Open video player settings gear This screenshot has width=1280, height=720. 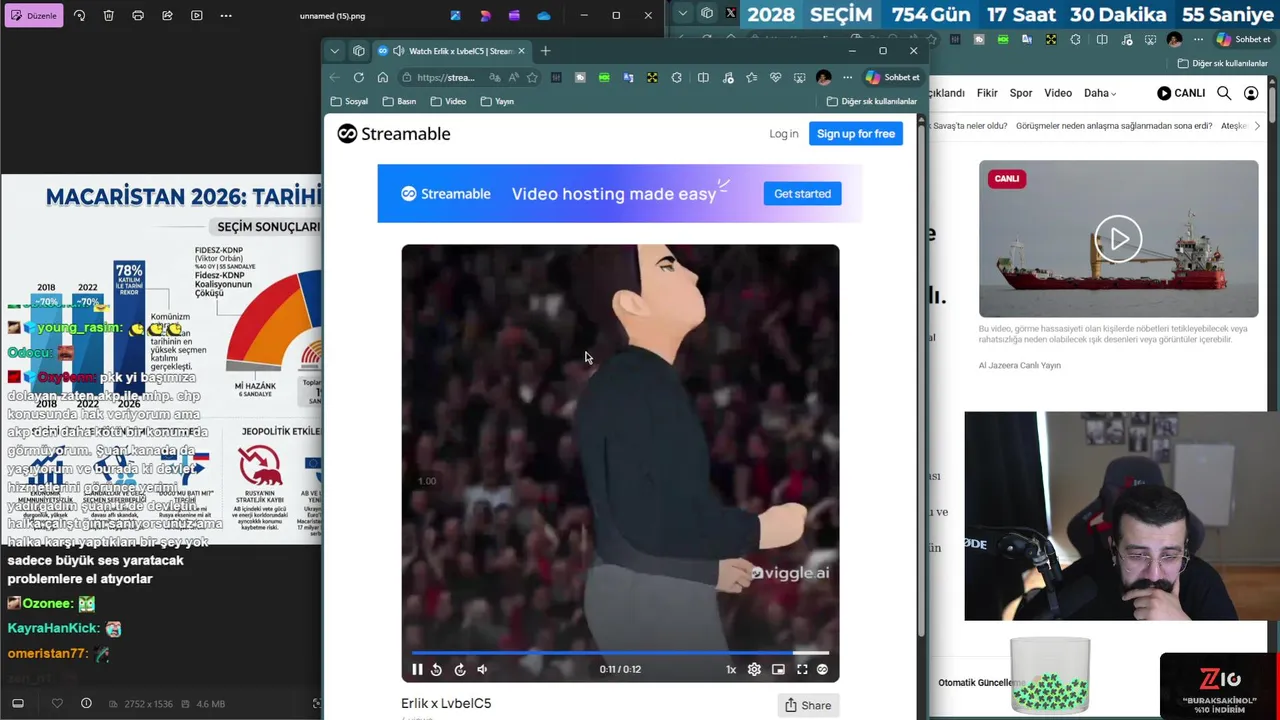point(754,670)
